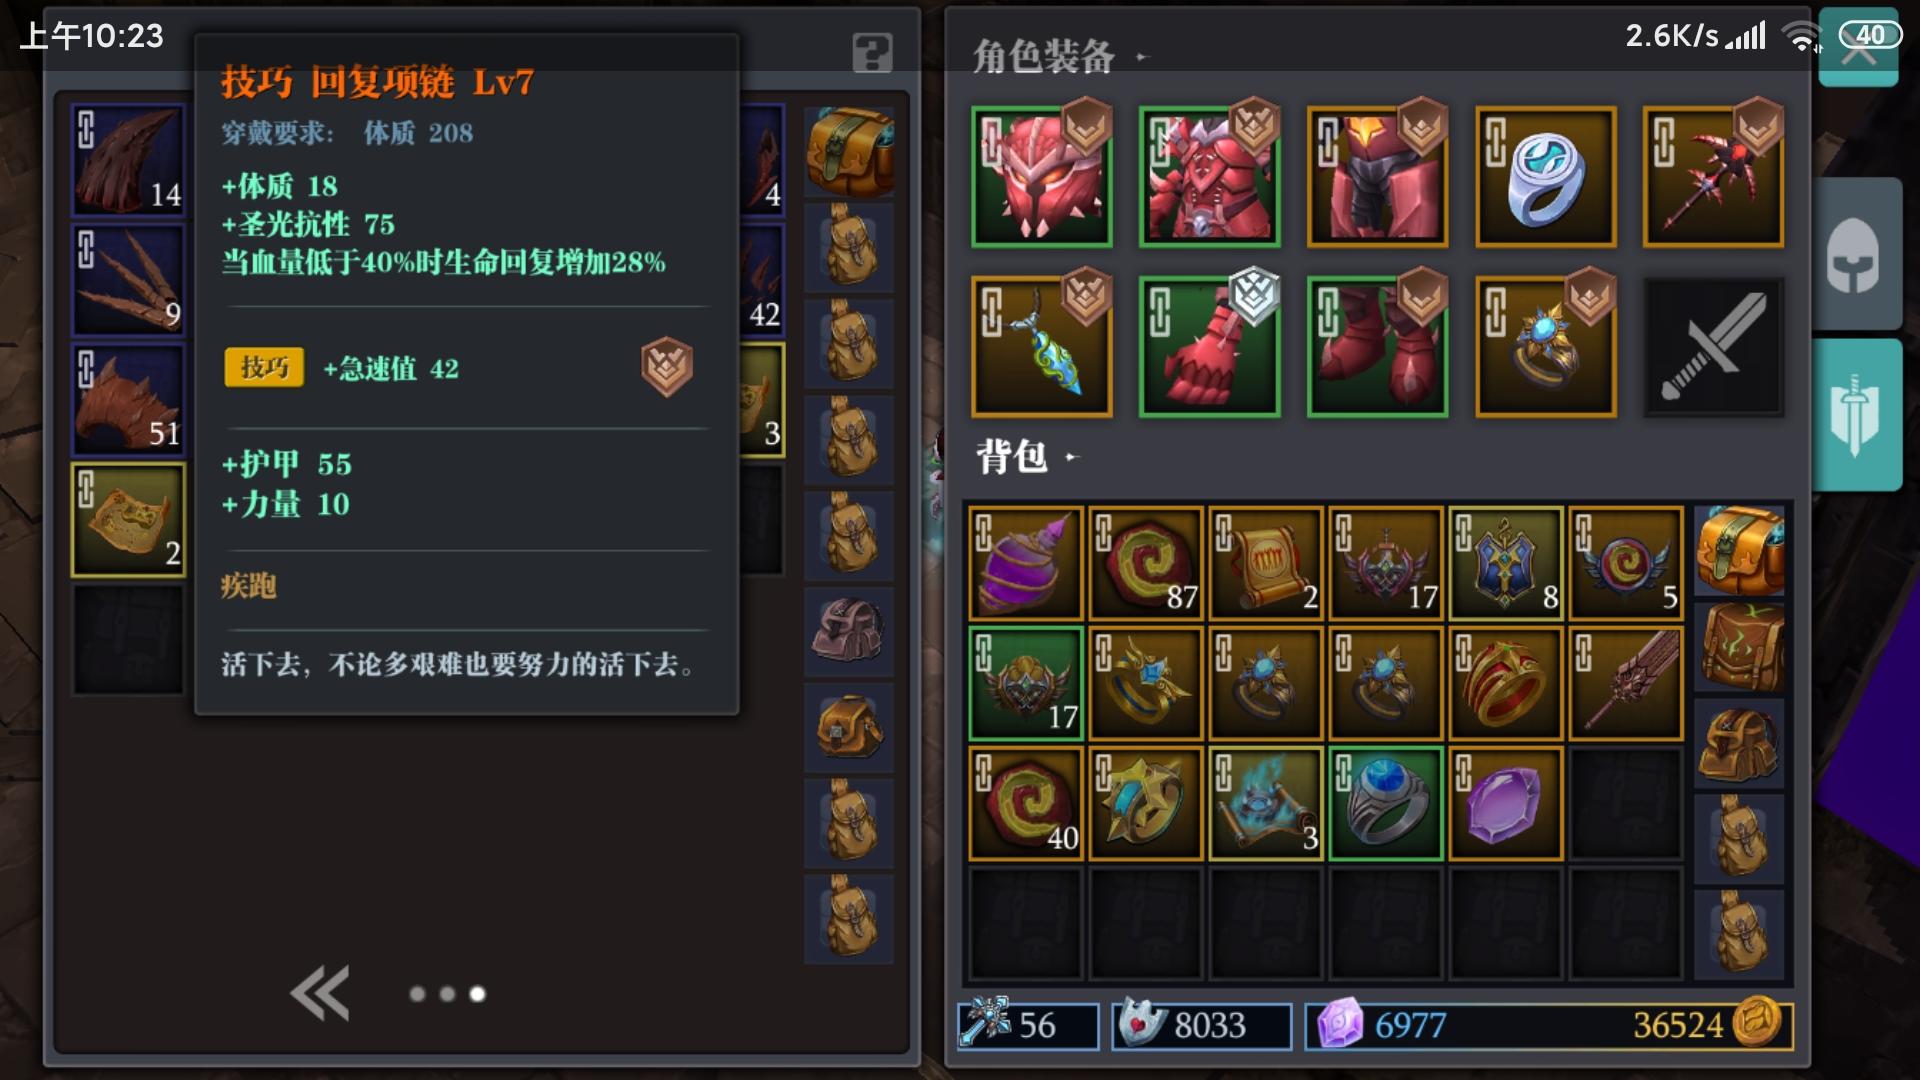Open the green rune backpack bag slot
The width and height of the screenshot is (1920, 1080).
click(1739, 647)
